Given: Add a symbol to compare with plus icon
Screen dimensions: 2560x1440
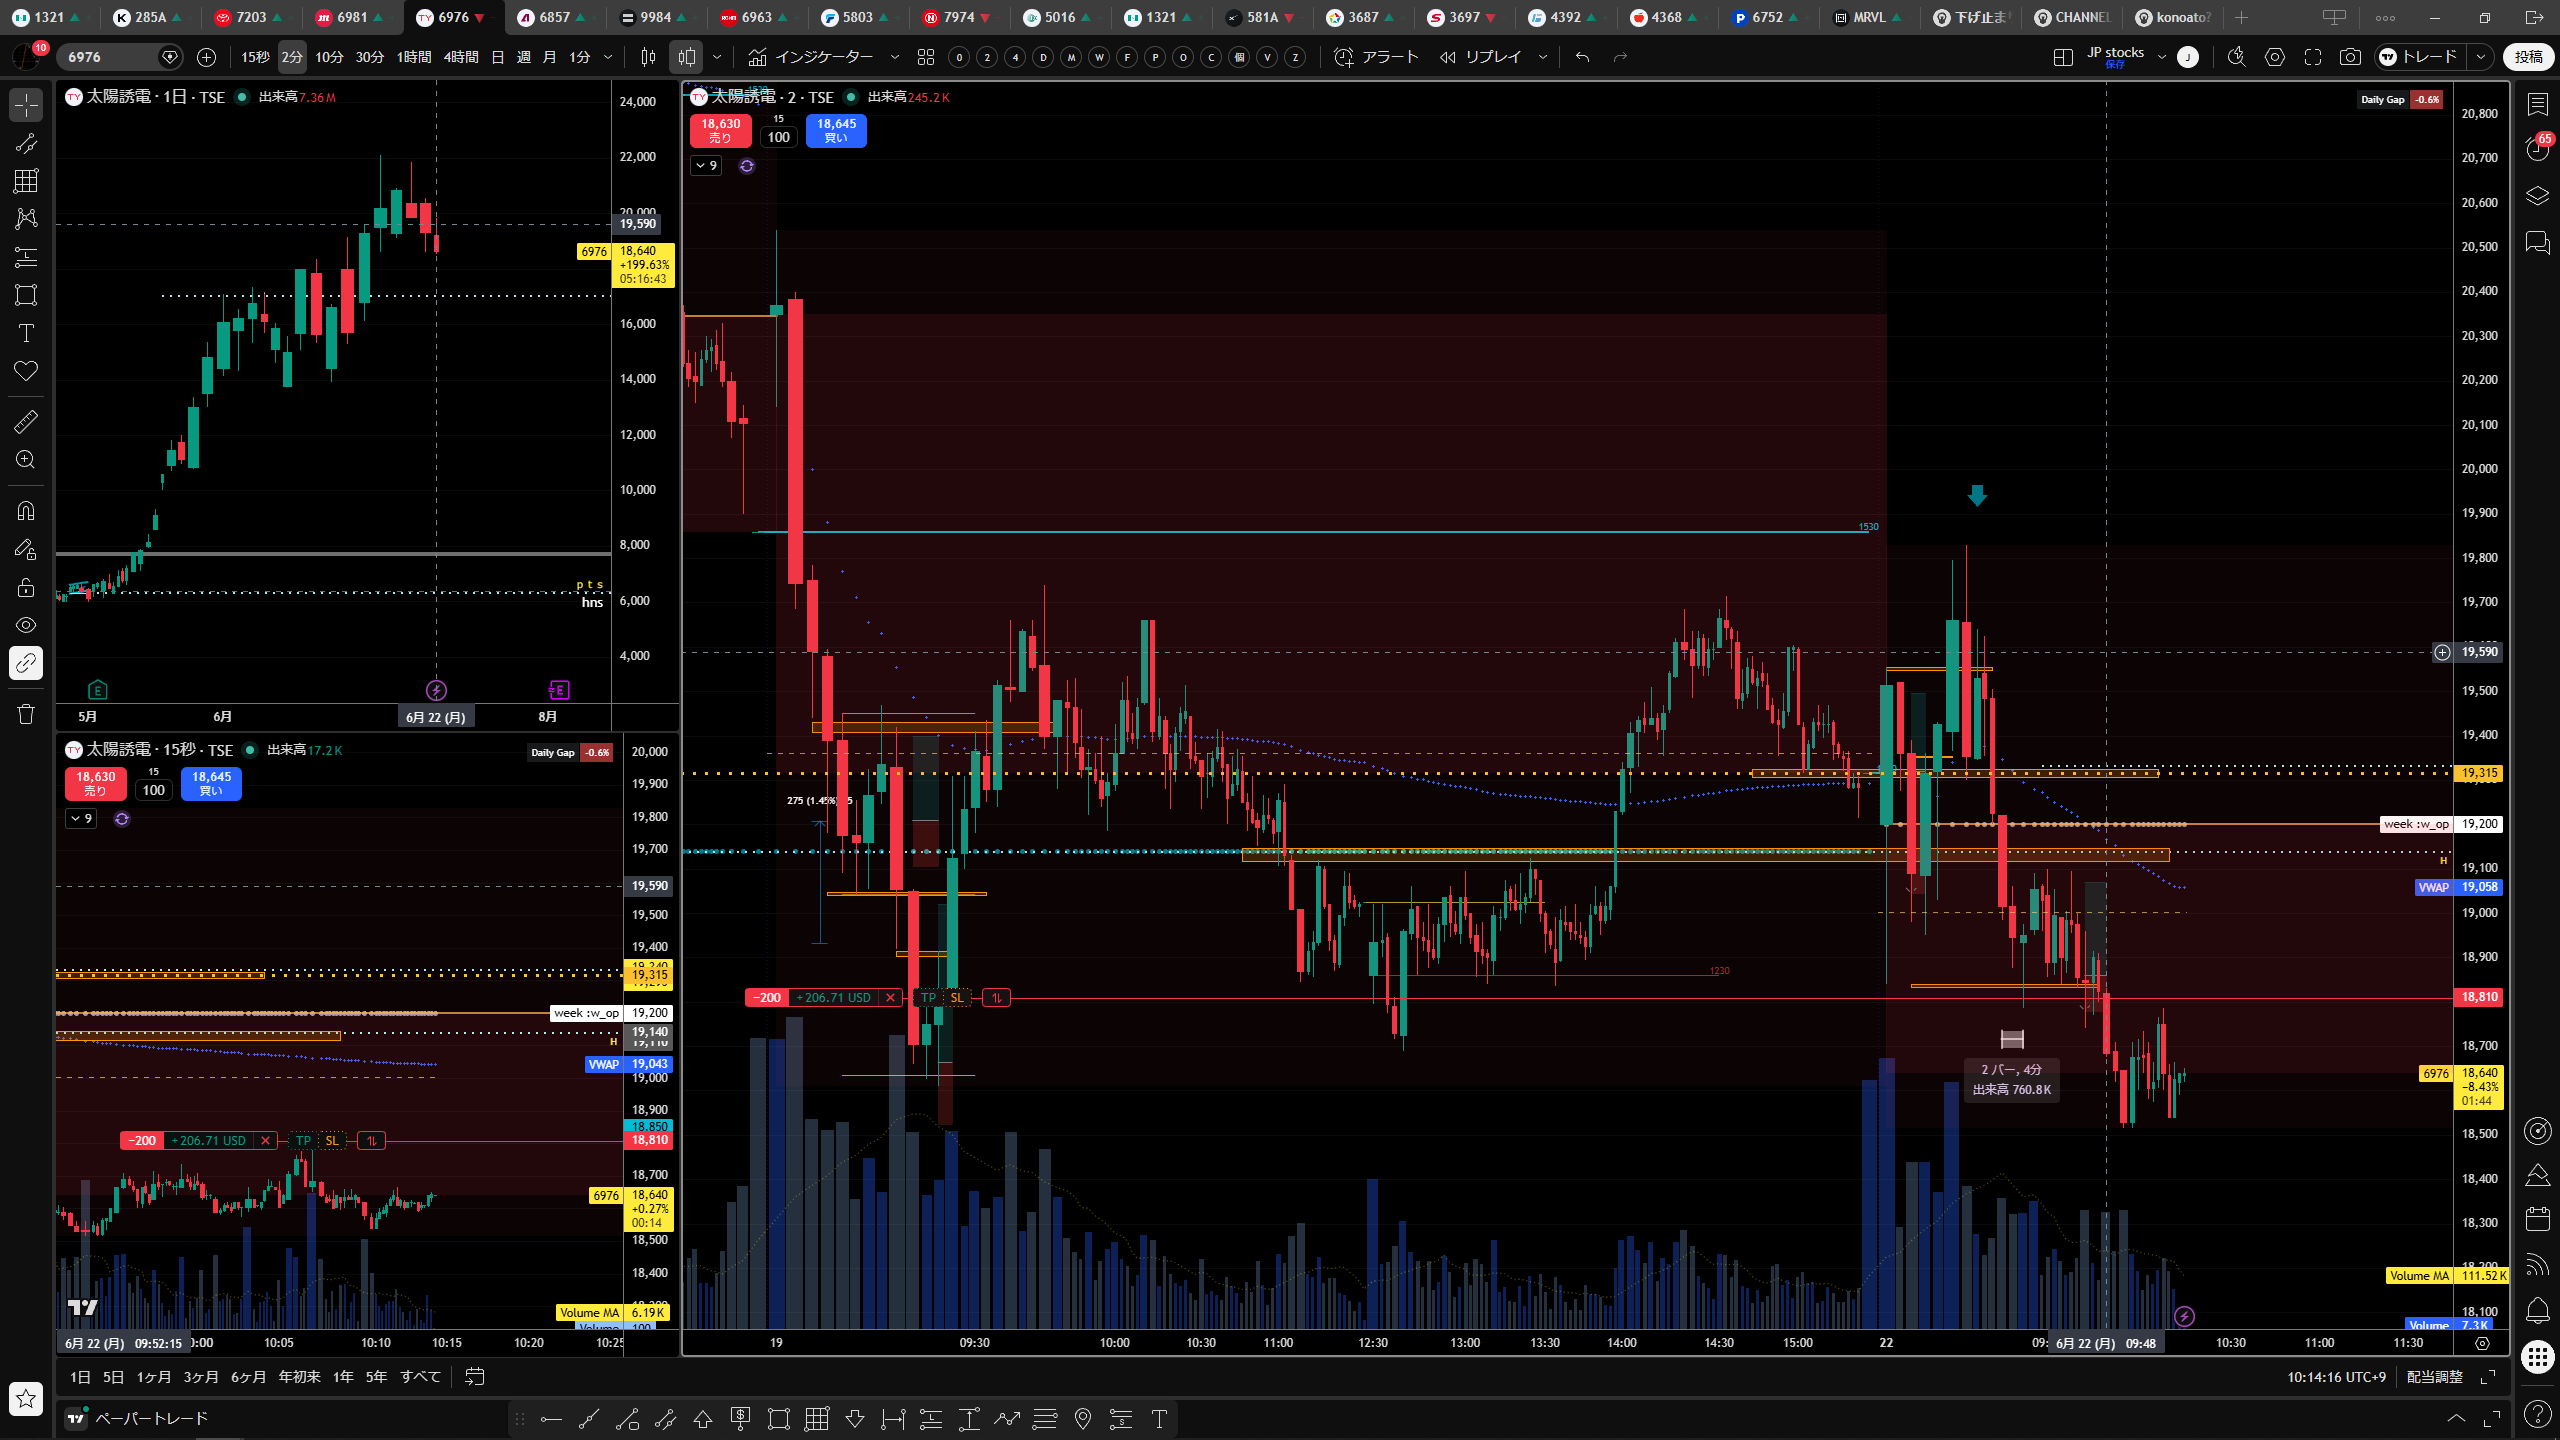Looking at the screenshot, I should (207, 57).
